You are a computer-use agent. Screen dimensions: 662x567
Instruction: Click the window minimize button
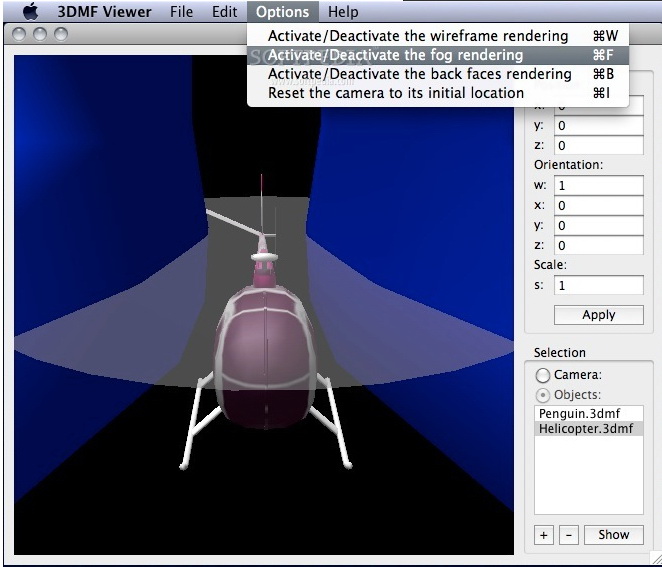[40, 34]
